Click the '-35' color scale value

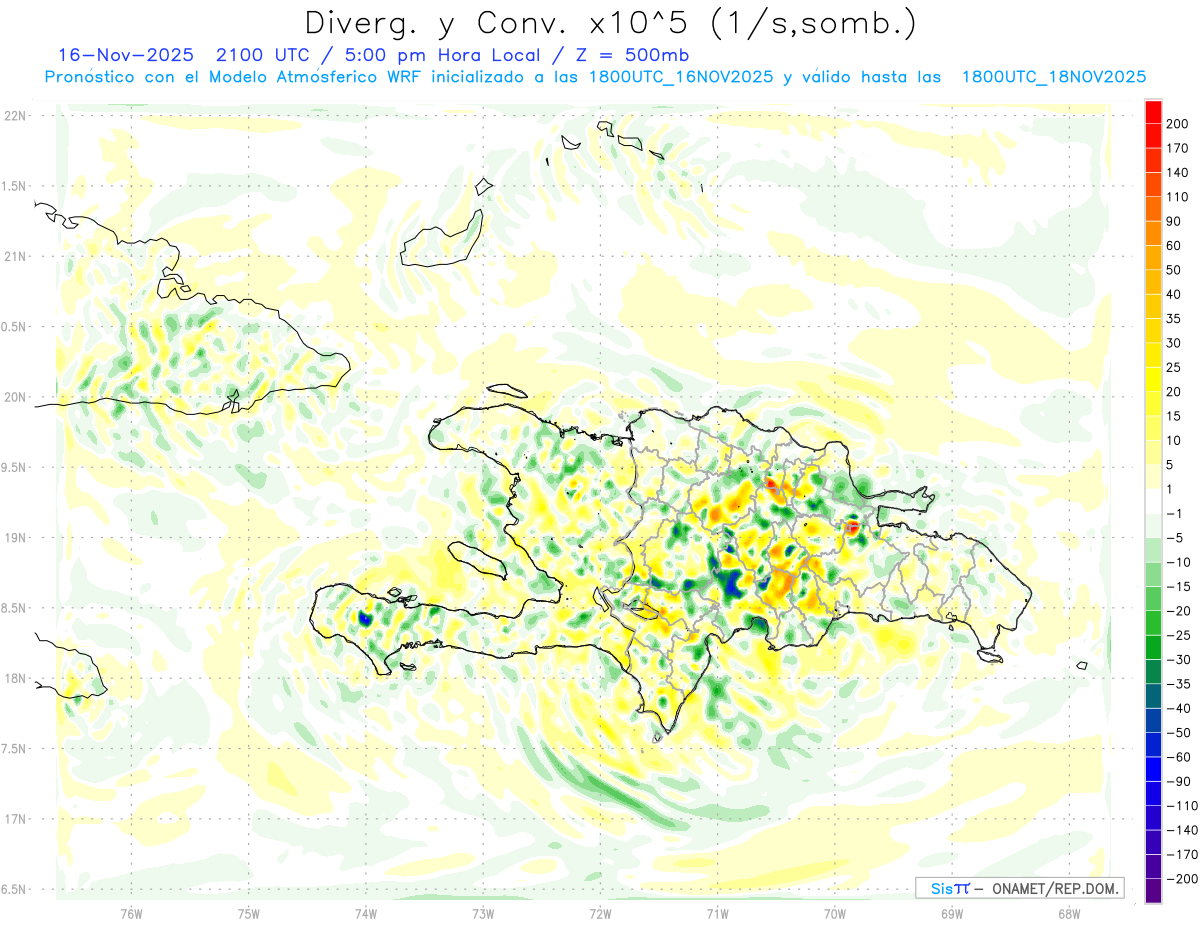point(1180,684)
